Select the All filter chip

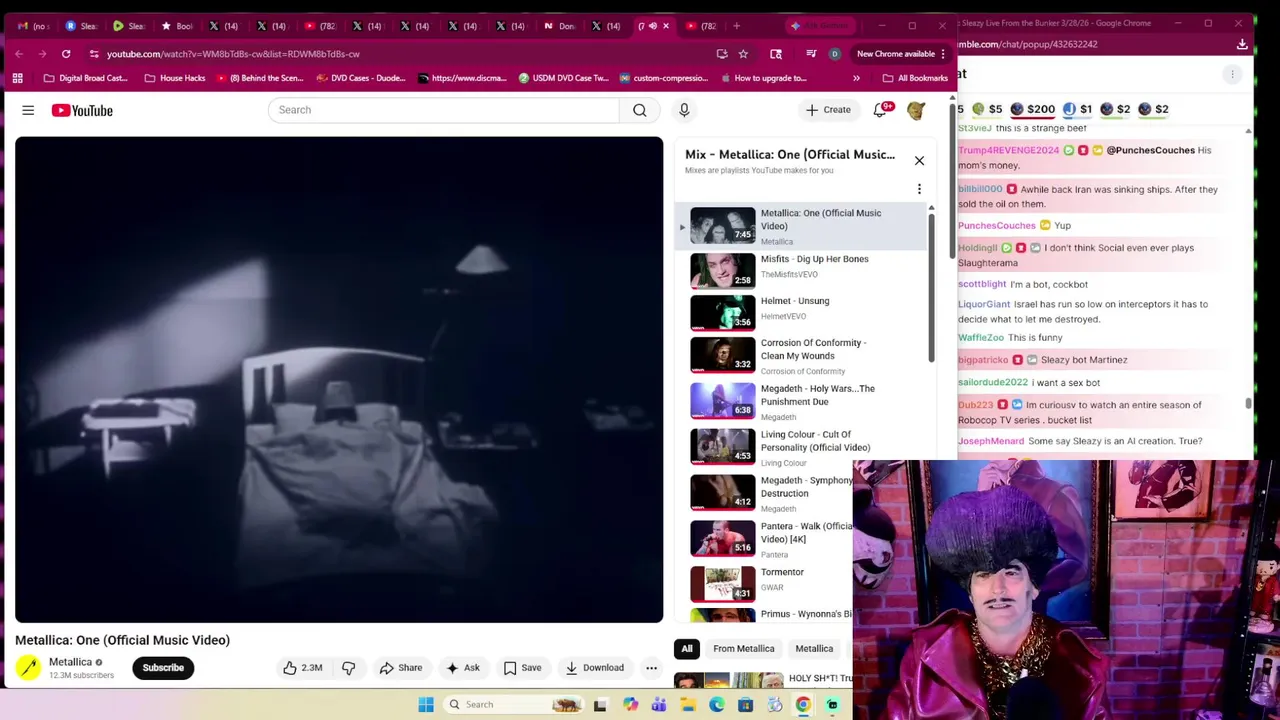(687, 649)
